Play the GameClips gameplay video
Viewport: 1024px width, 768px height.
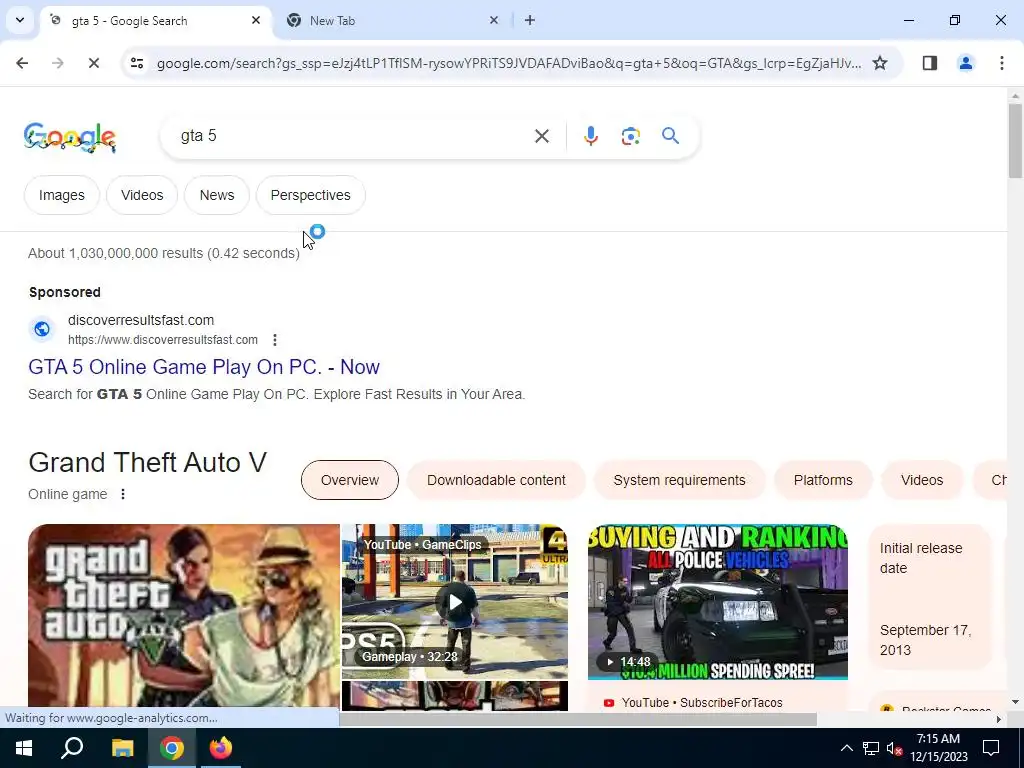[455, 601]
